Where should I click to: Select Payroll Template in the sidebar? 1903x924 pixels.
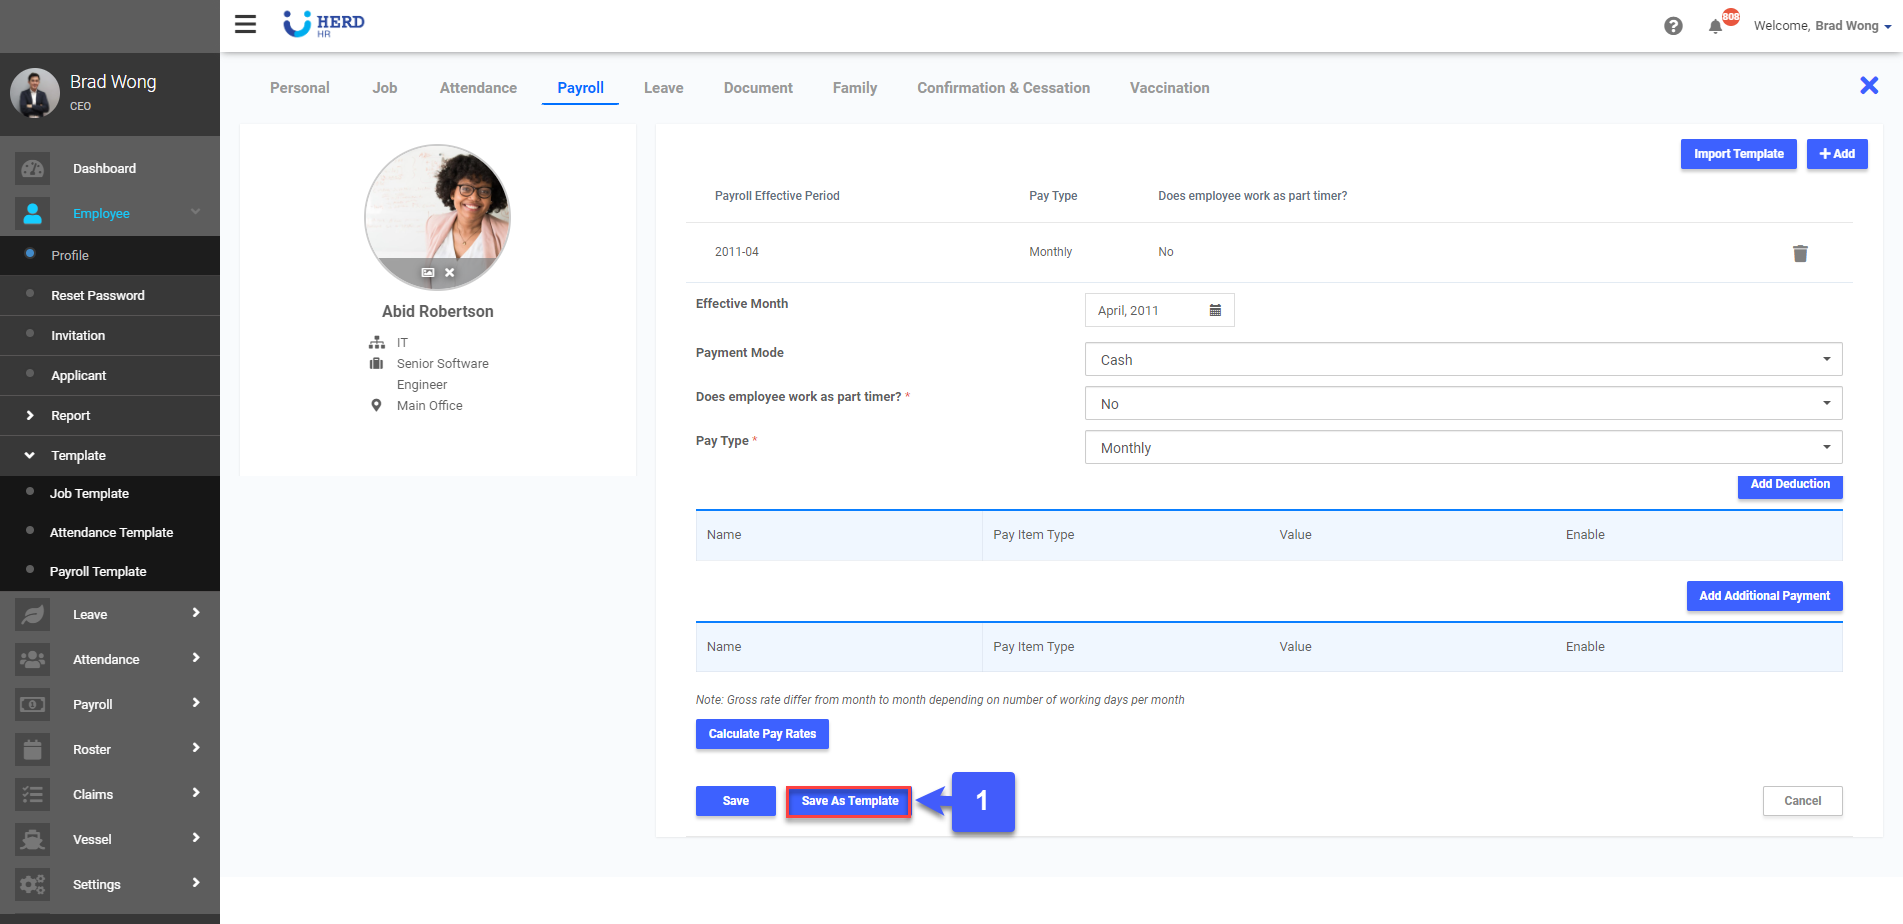[99, 571]
